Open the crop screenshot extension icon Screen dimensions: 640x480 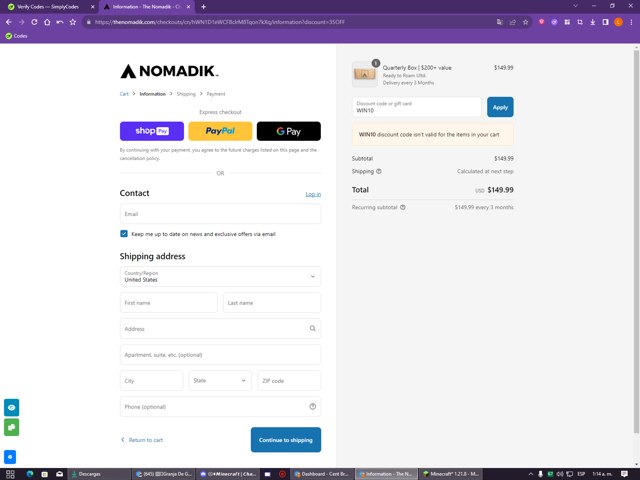(580, 22)
